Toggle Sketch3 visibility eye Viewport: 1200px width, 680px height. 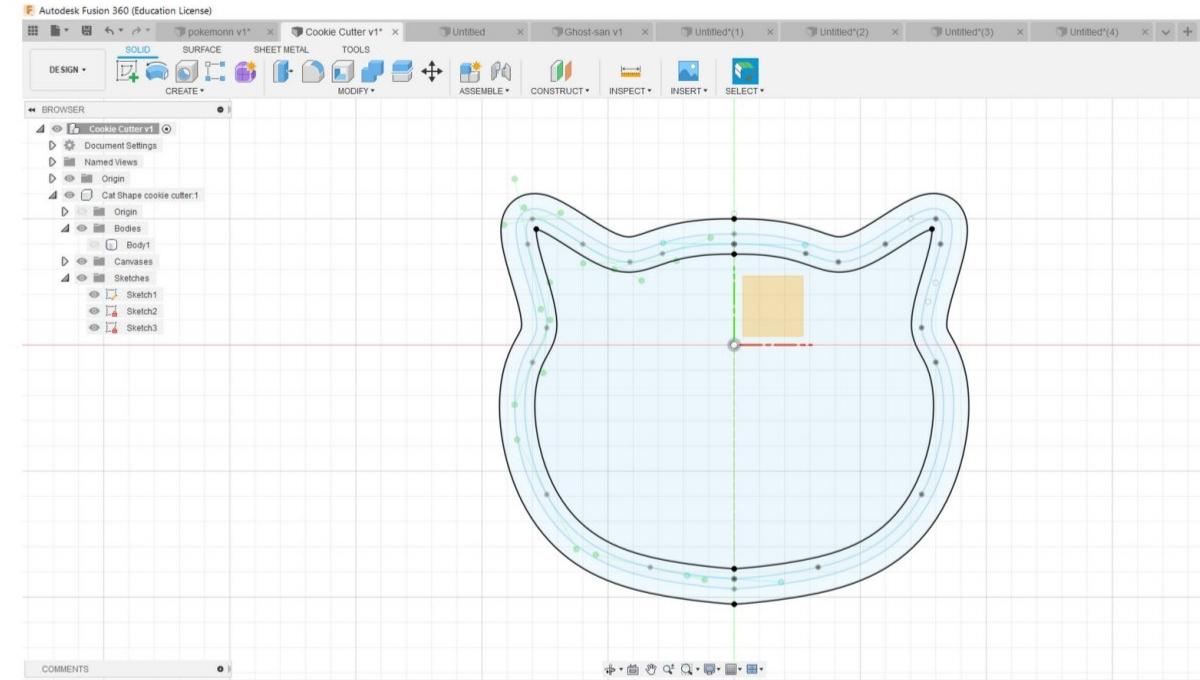(94, 328)
